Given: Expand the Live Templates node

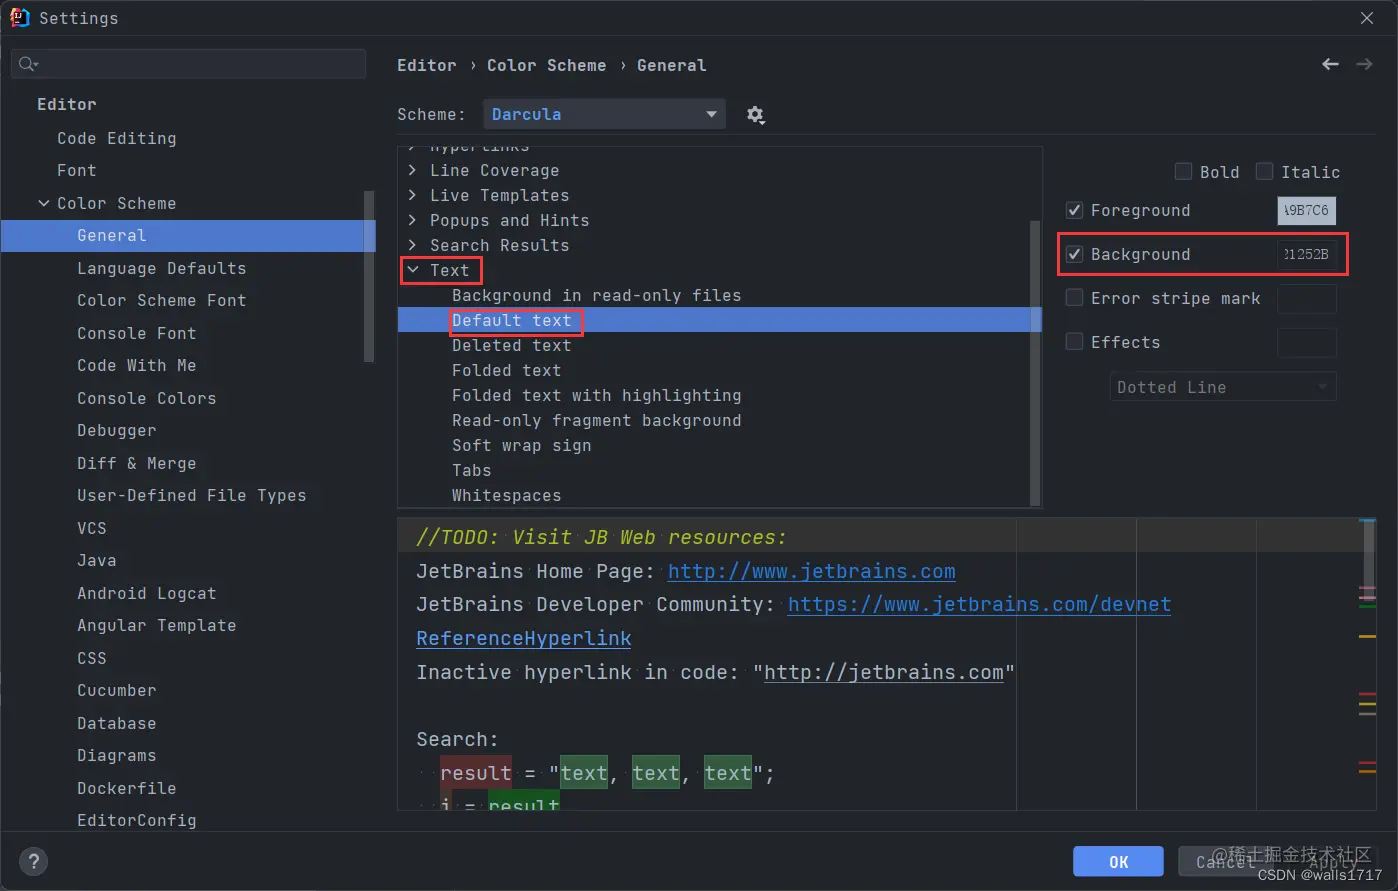Looking at the screenshot, I should point(412,195).
